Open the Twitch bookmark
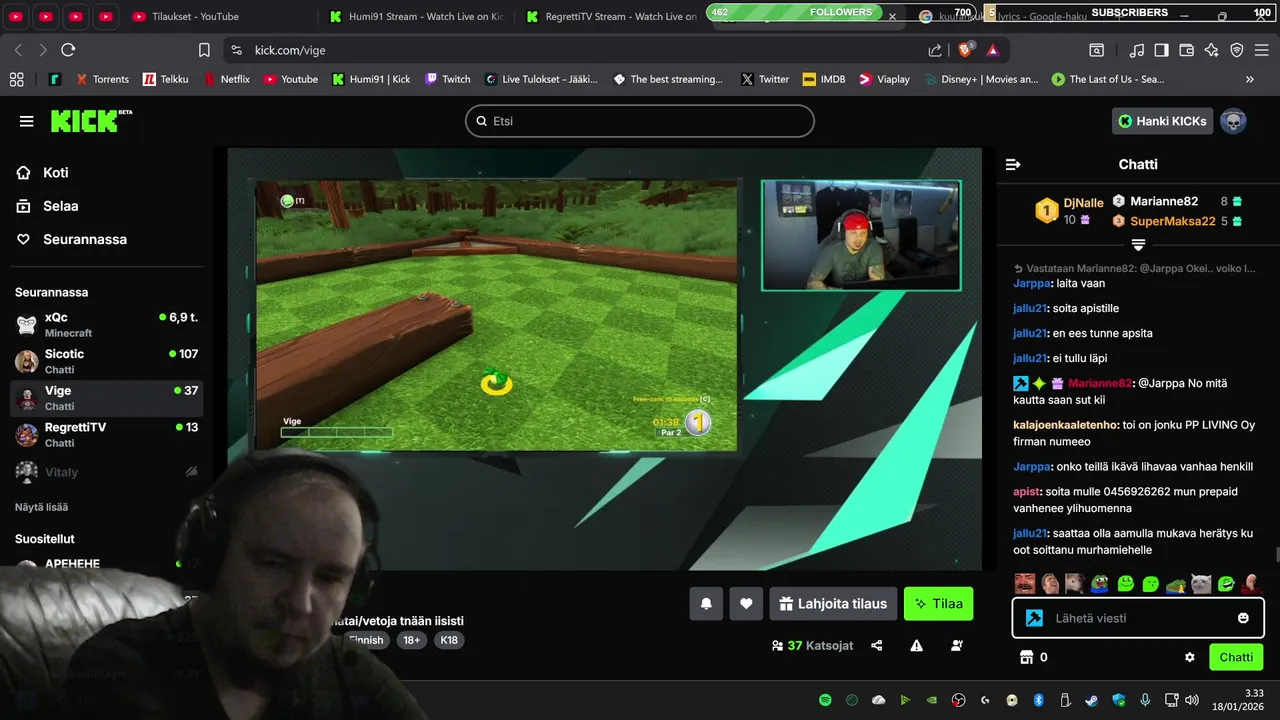The image size is (1280, 720). tap(448, 79)
